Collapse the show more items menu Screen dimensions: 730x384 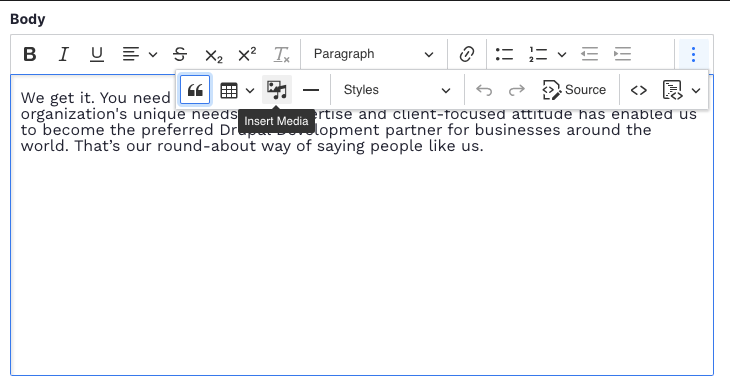coord(694,54)
